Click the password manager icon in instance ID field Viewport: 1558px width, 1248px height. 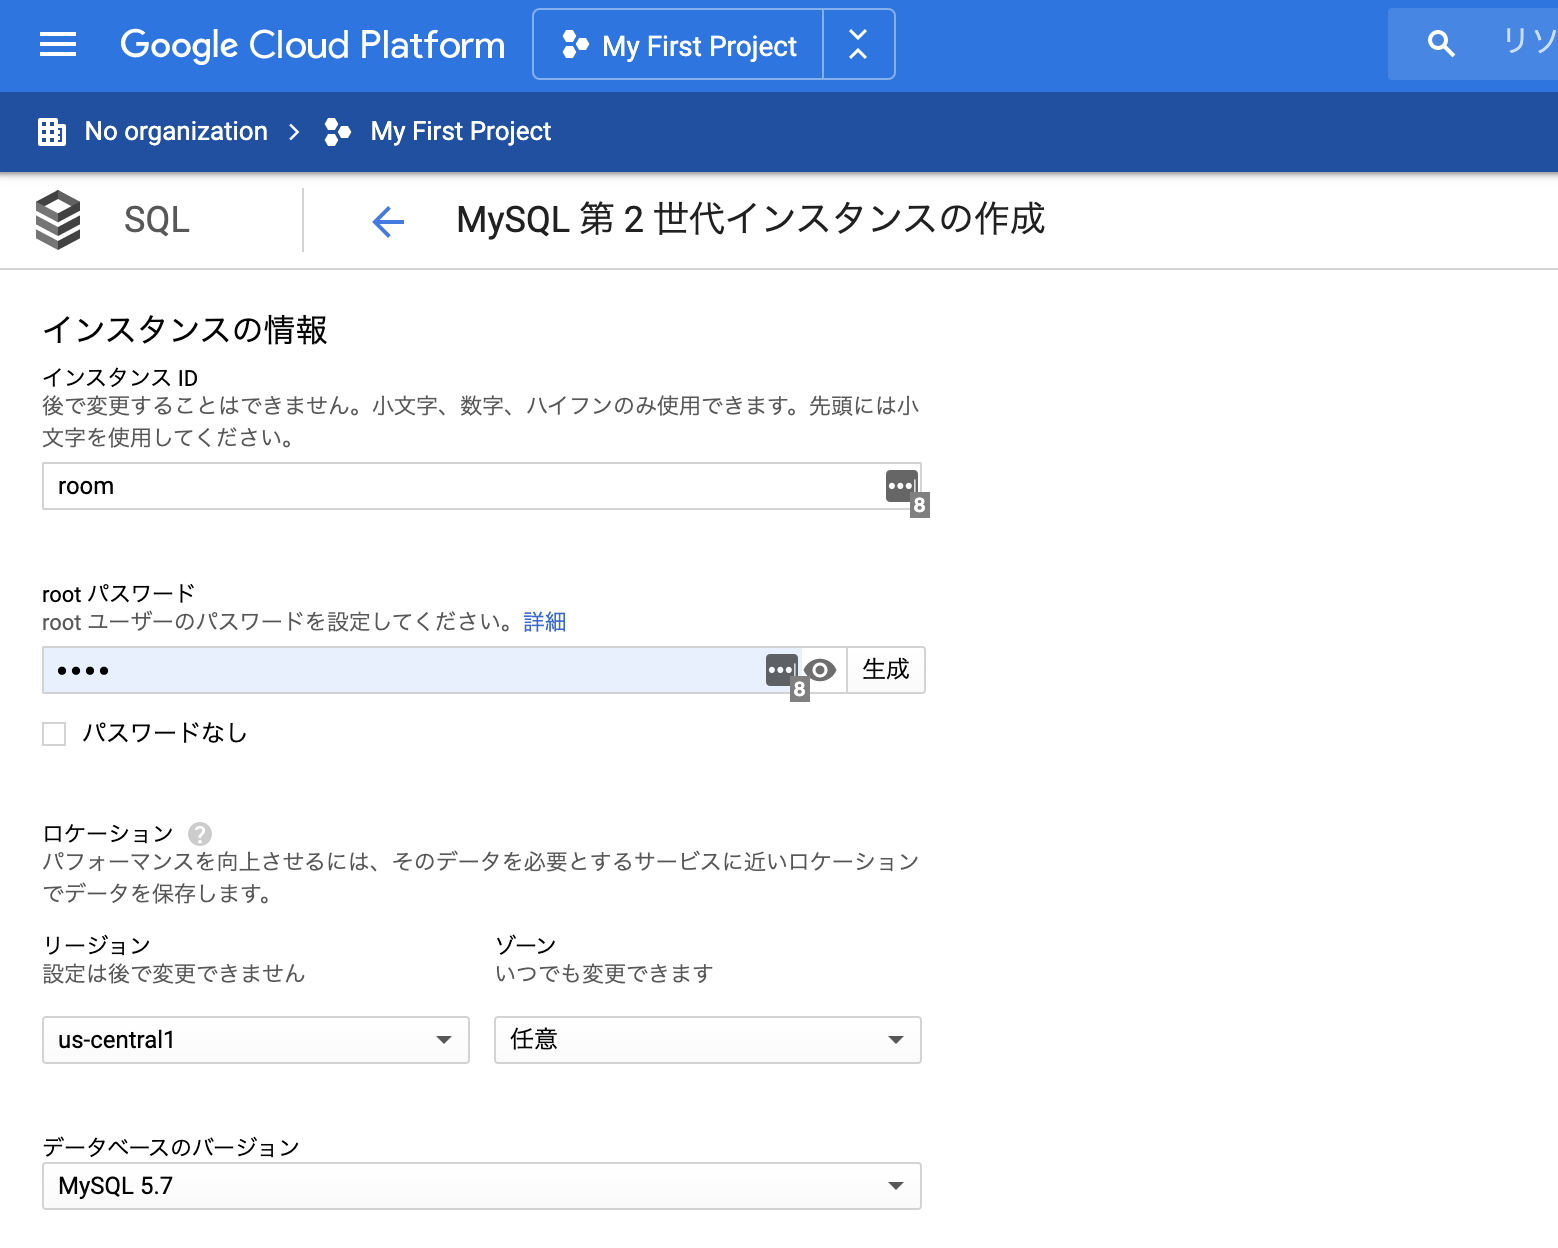[x=902, y=487]
